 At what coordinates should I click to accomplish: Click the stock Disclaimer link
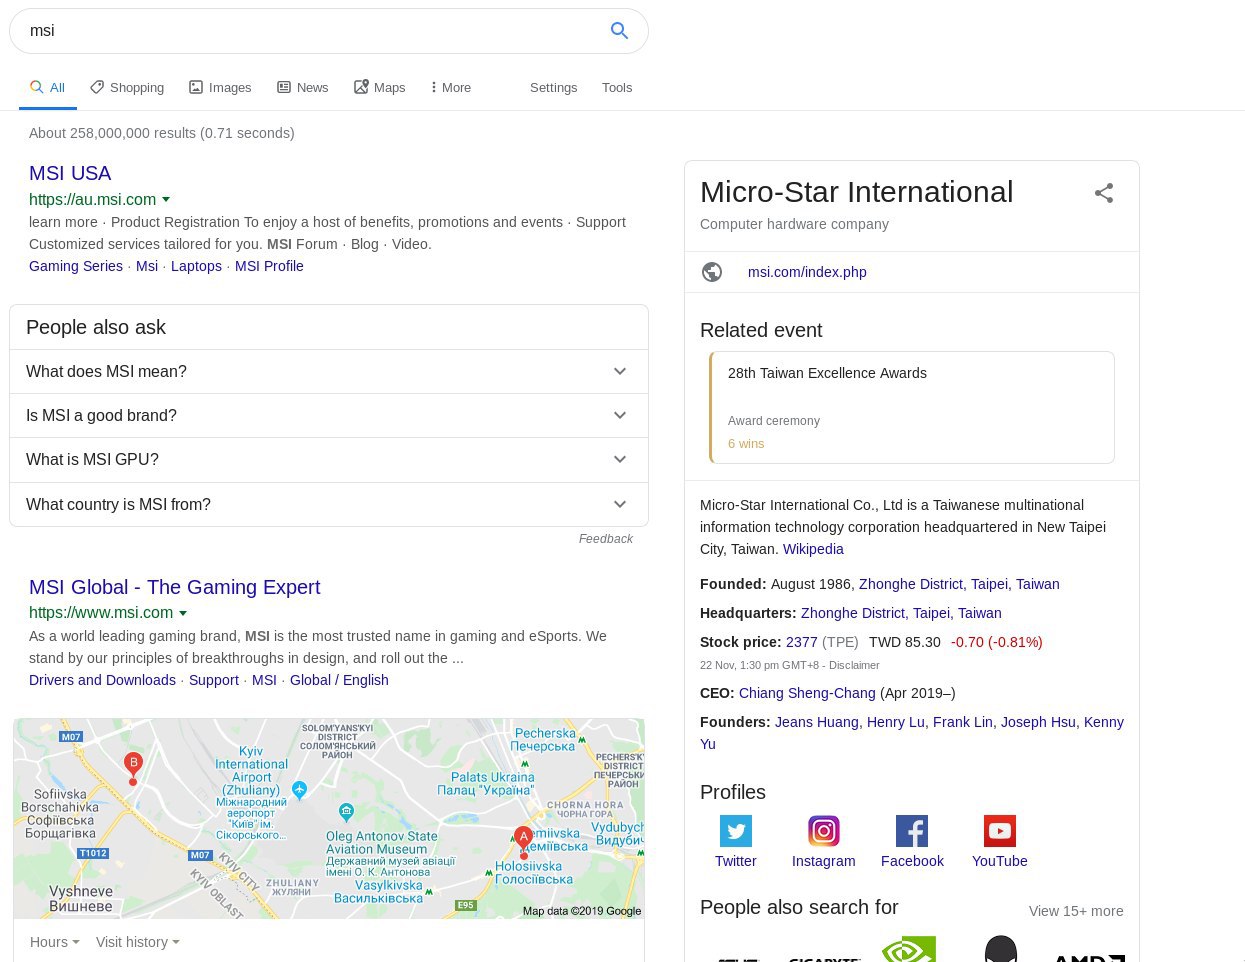click(854, 665)
